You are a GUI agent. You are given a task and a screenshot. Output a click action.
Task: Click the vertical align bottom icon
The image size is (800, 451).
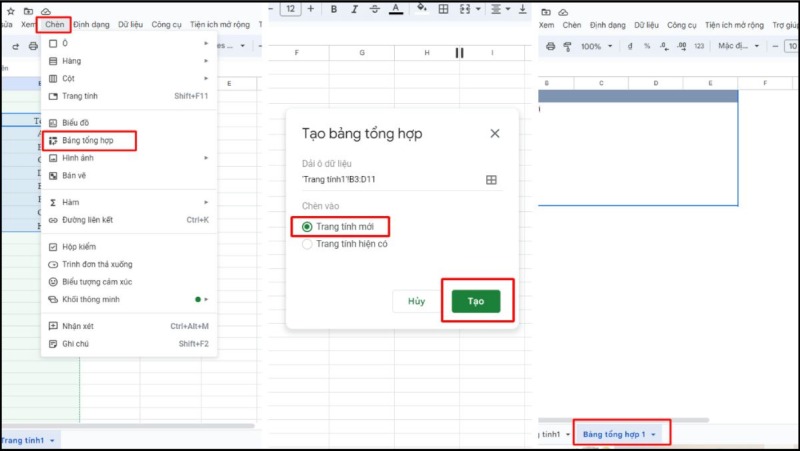(522, 9)
